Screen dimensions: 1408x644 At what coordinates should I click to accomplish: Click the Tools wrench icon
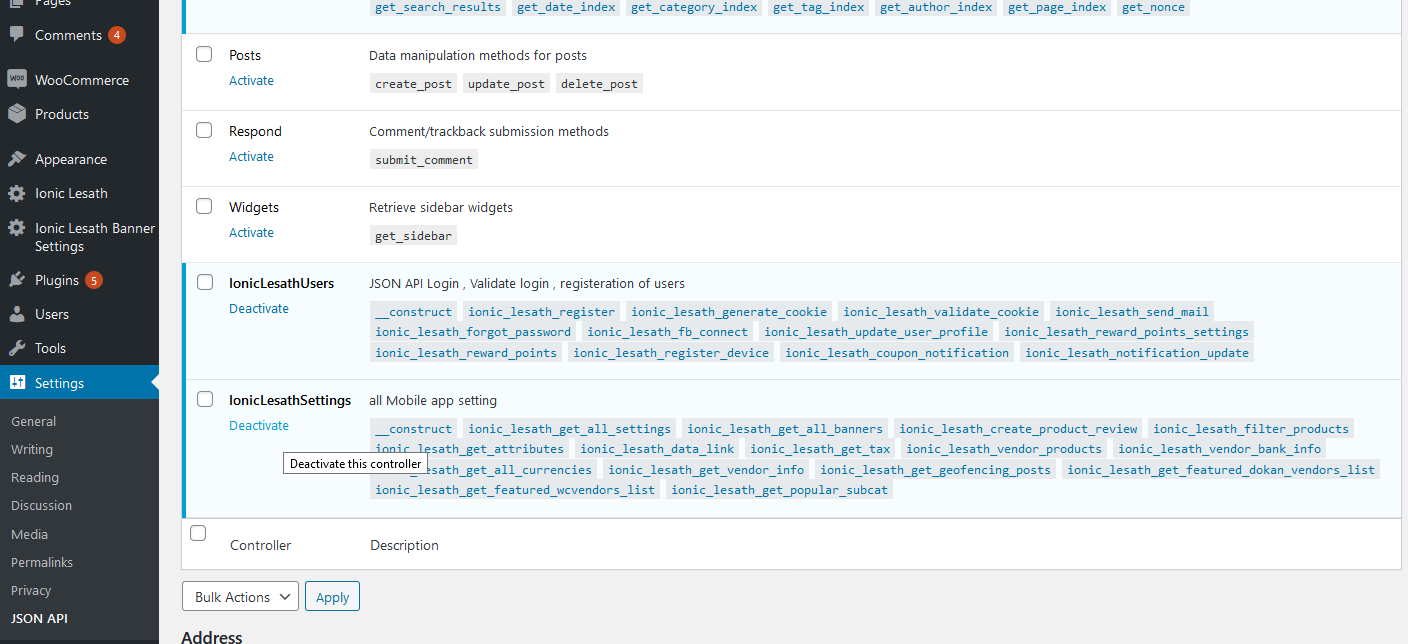coord(16,348)
